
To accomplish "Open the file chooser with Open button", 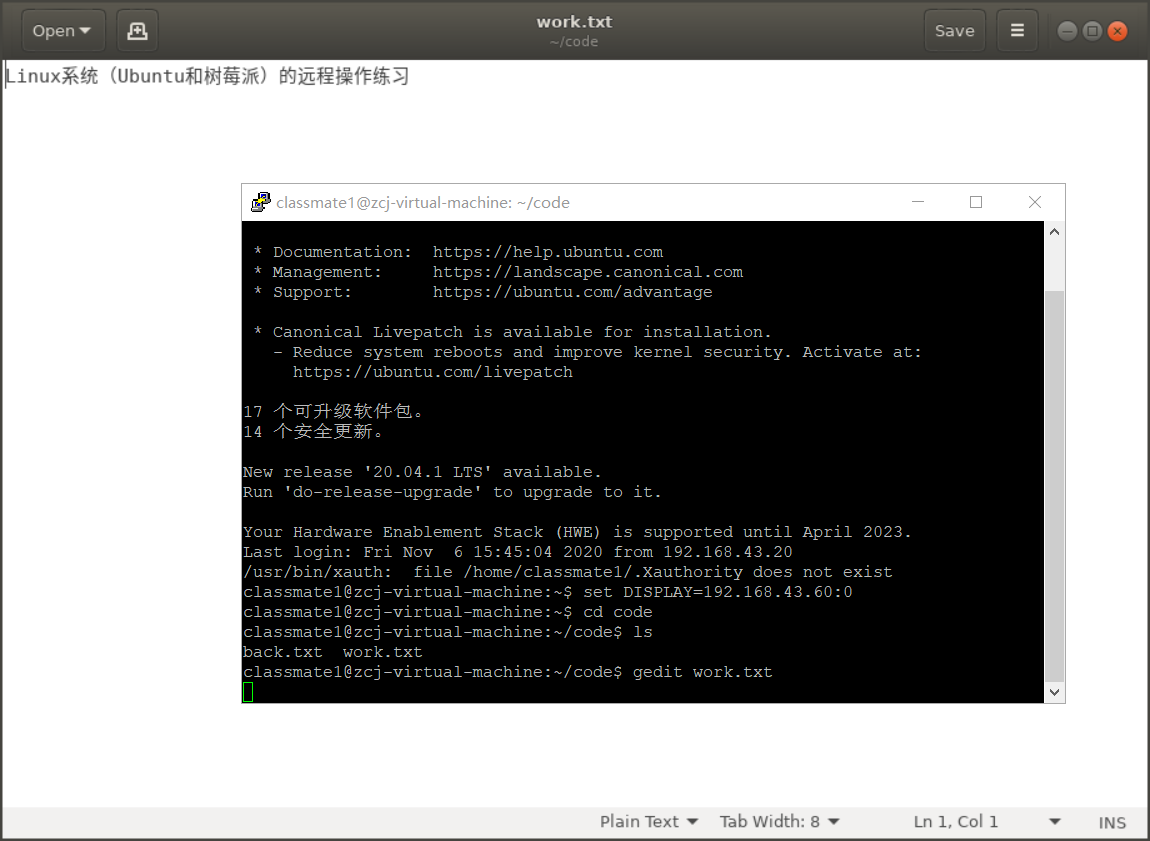I will [63, 31].
